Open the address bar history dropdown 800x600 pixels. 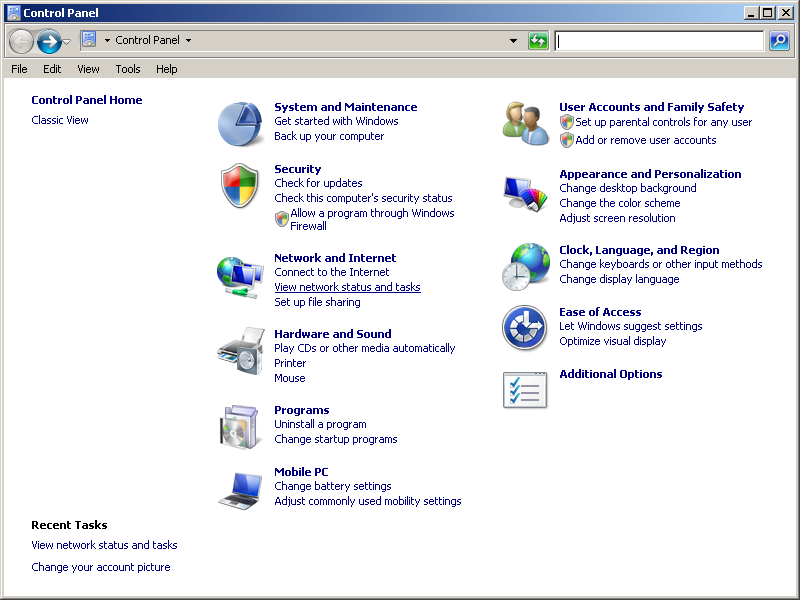(513, 40)
